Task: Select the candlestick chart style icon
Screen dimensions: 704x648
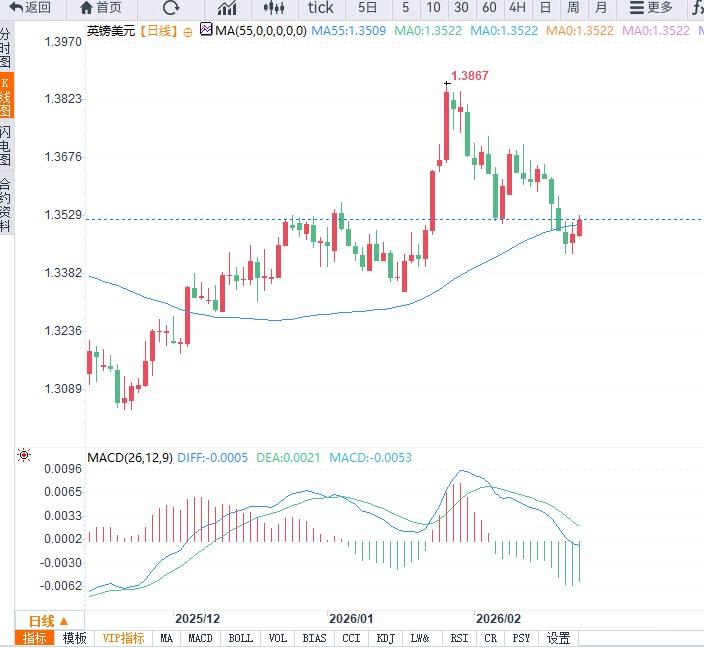Action: click(x=274, y=8)
